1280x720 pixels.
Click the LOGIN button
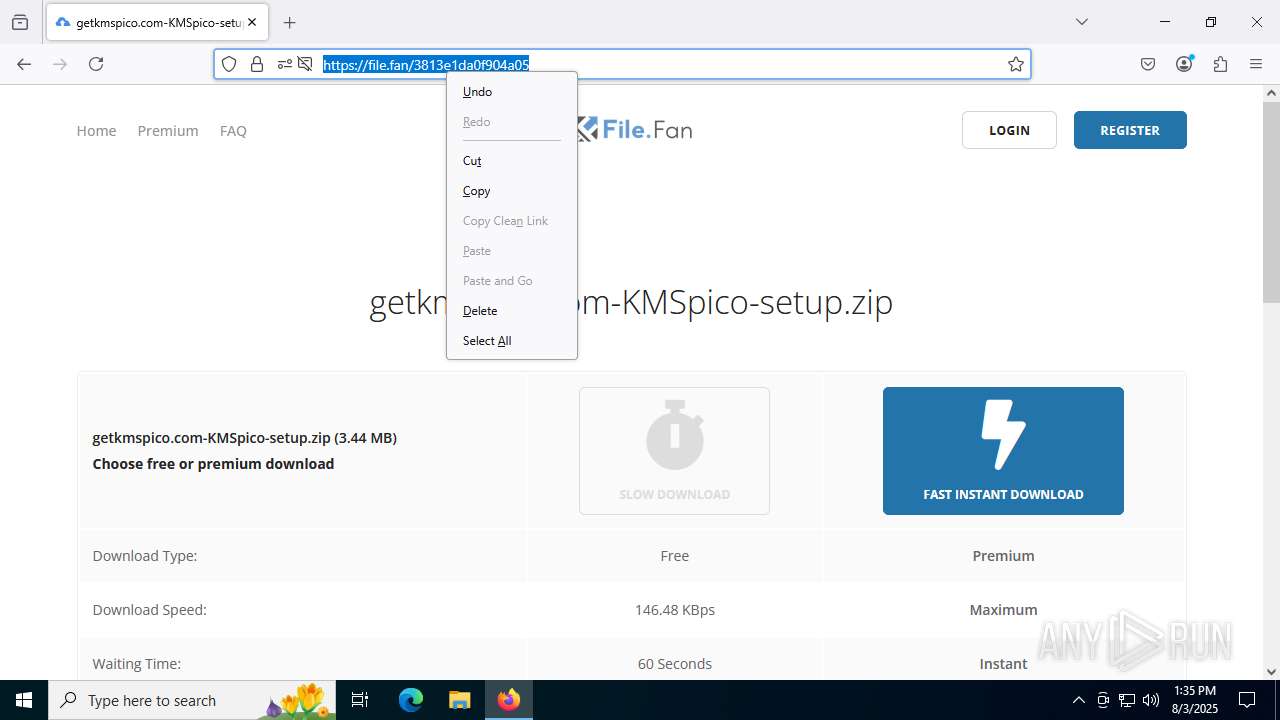[1009, 130]
